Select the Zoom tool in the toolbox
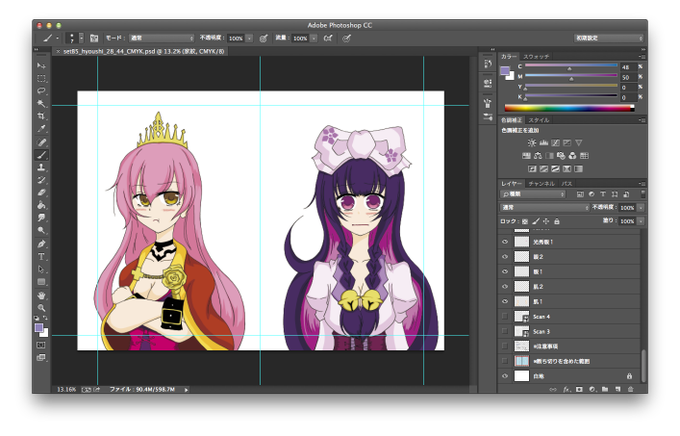The image size is (680, 436). pos(41,308)
